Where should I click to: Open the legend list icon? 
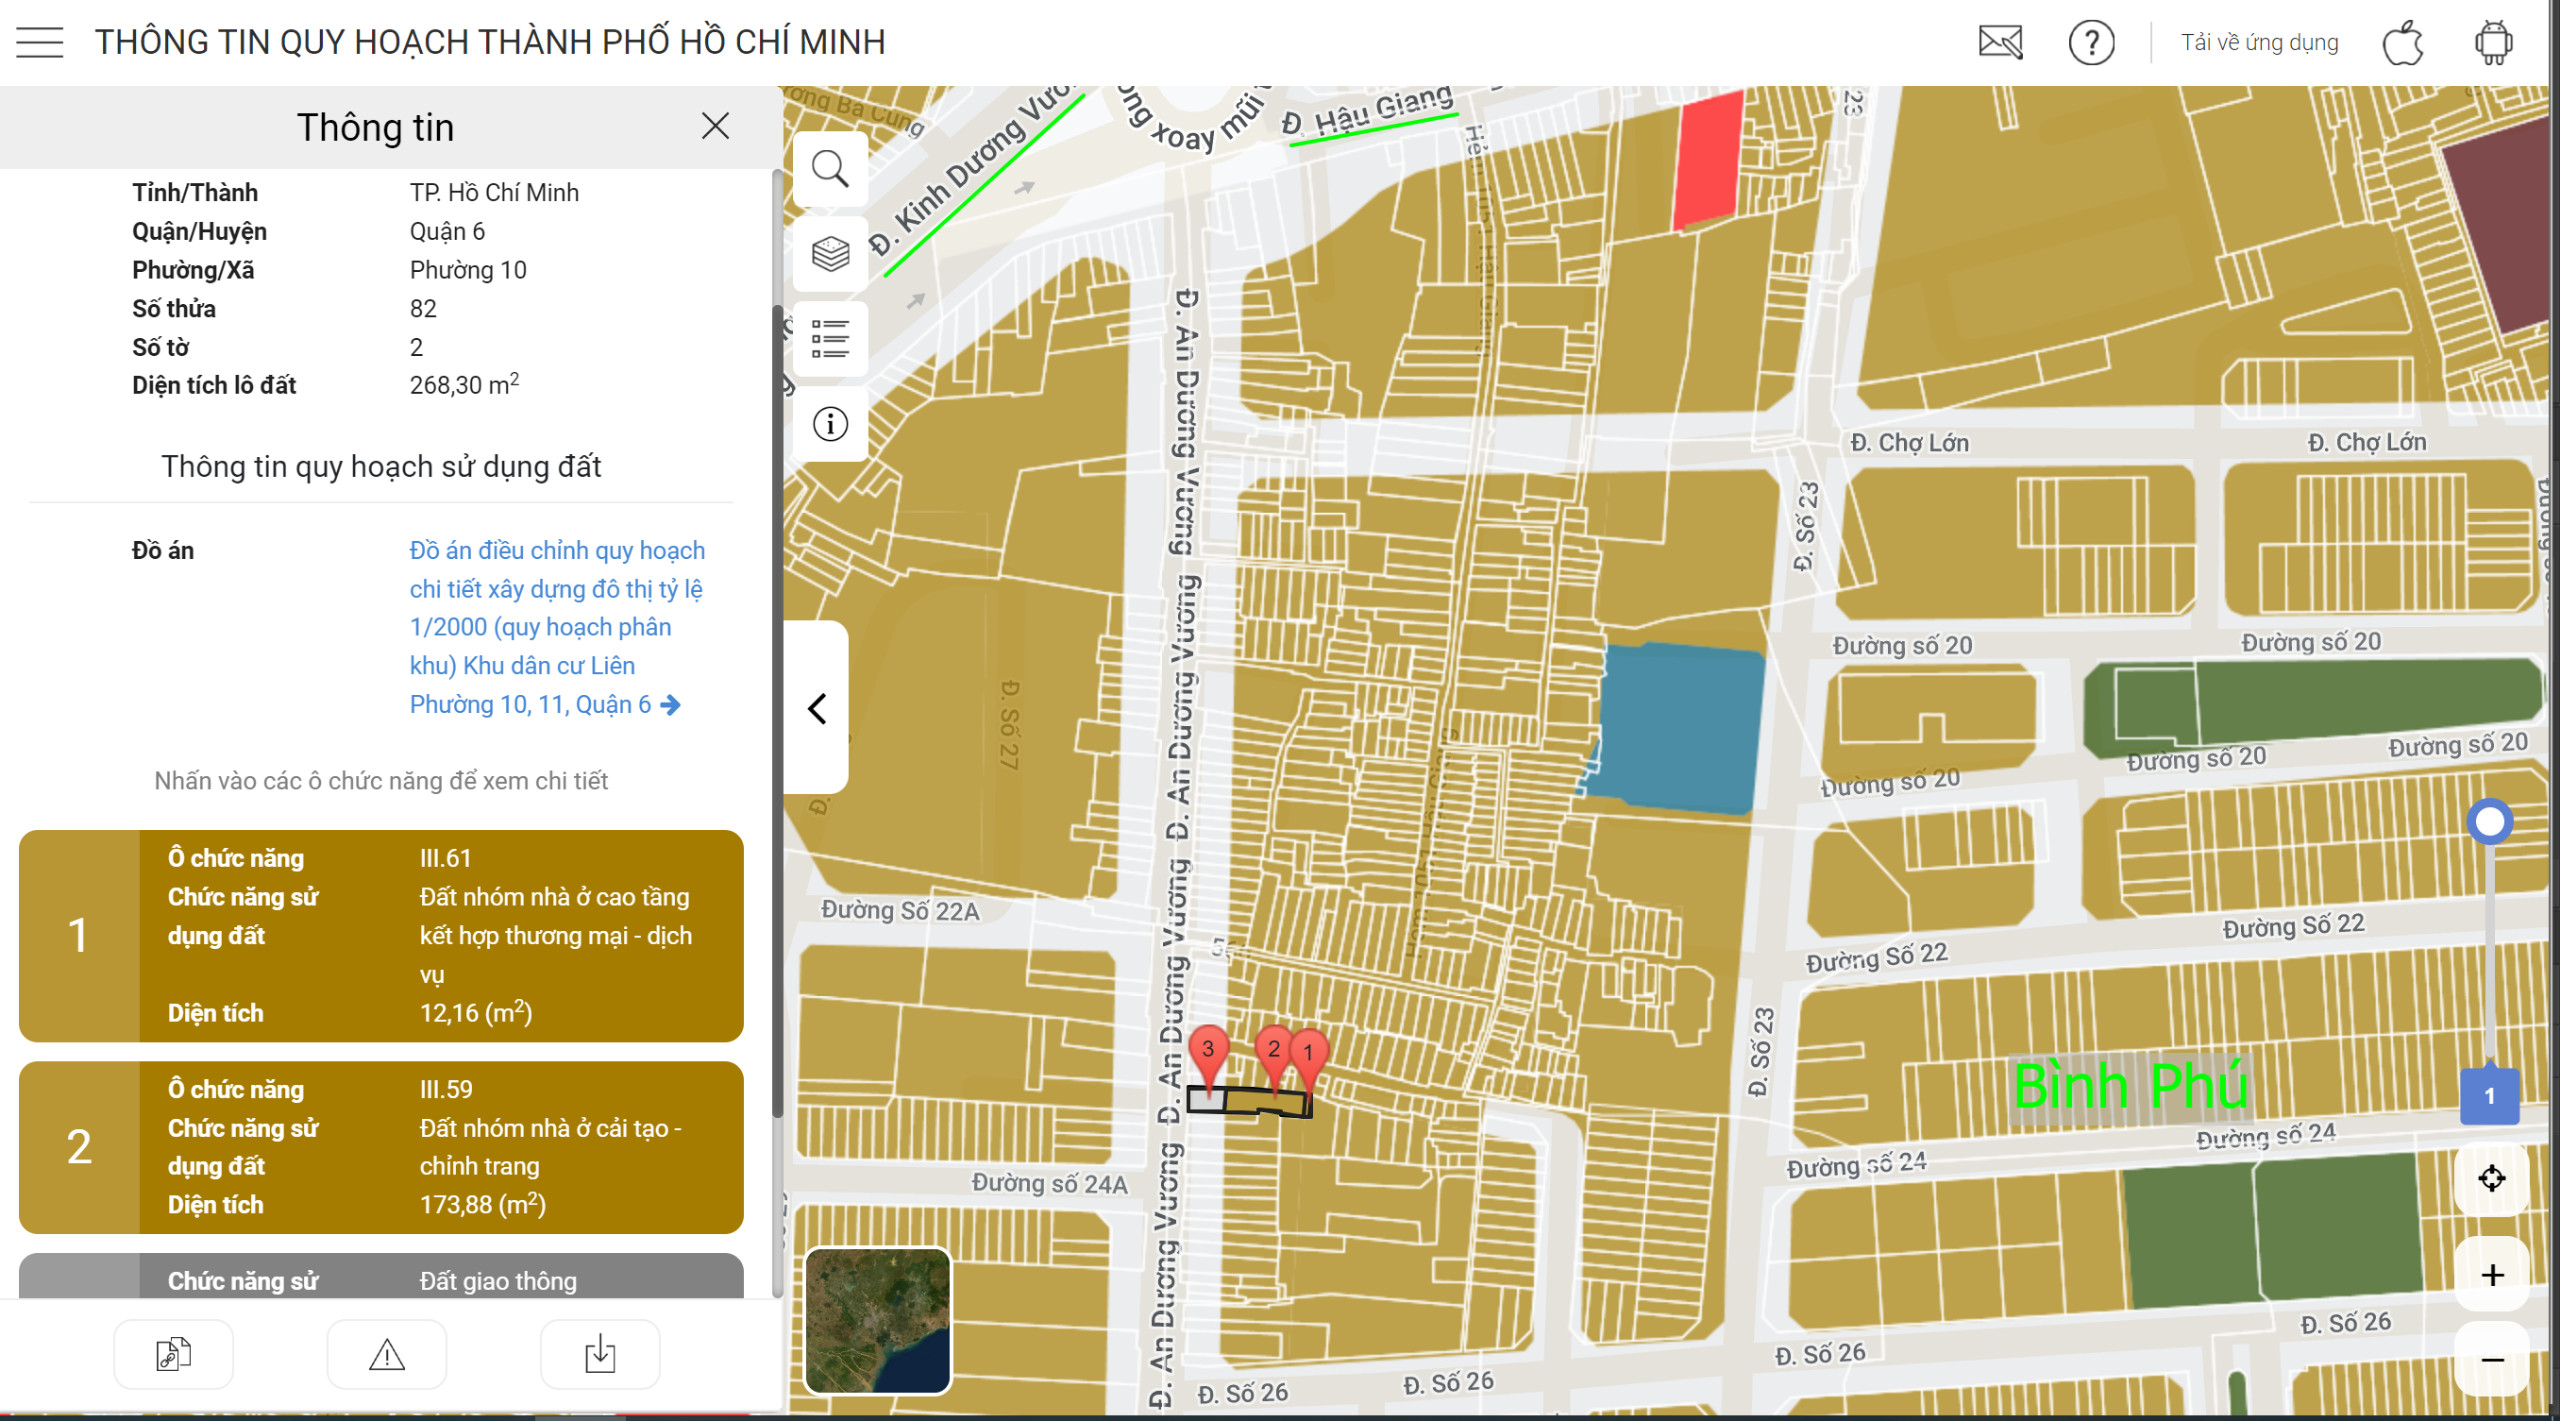point(830,339)
